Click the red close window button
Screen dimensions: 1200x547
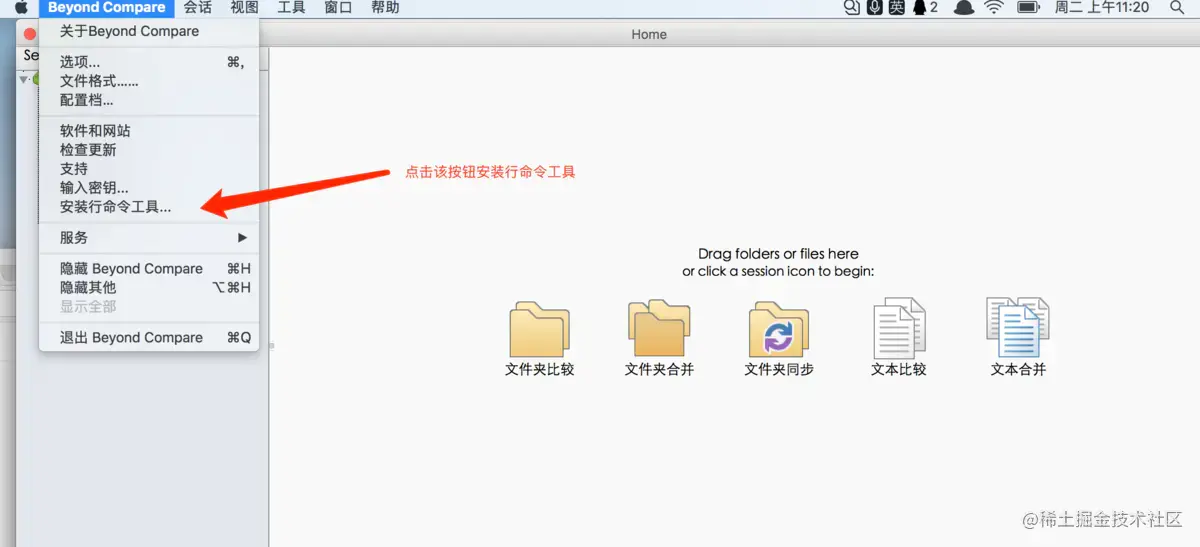click(30, 34)
